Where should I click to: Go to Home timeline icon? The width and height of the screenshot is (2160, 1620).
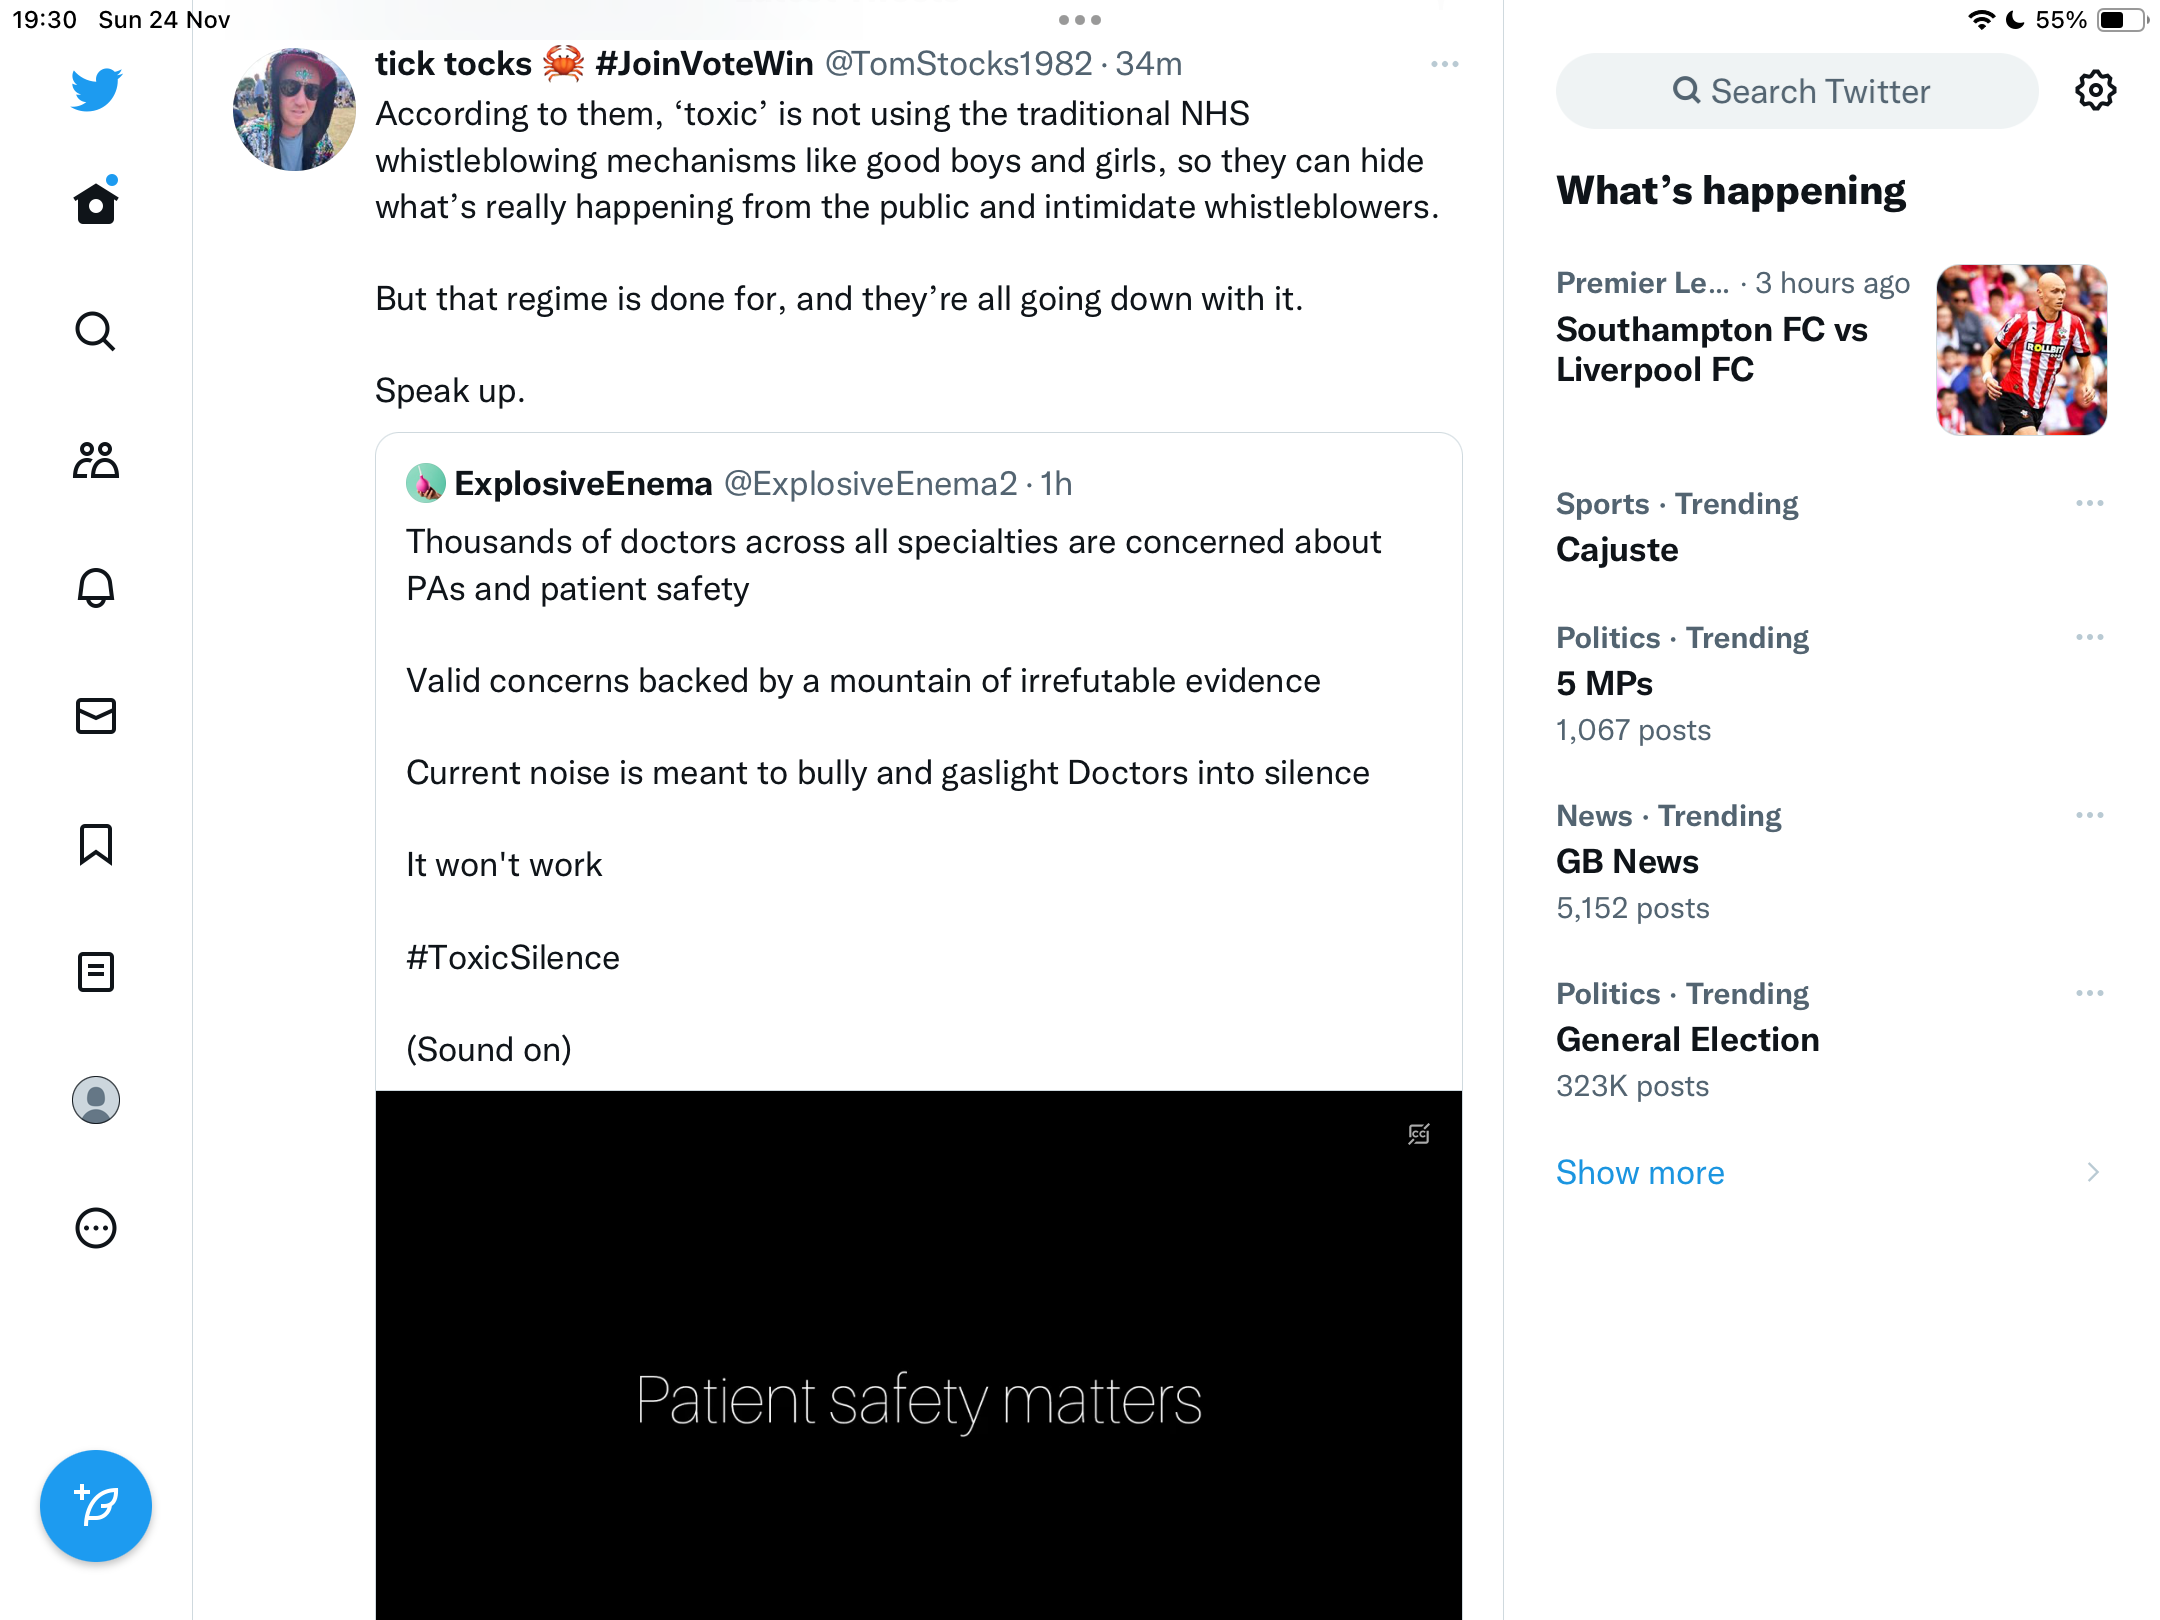[96, 202]
